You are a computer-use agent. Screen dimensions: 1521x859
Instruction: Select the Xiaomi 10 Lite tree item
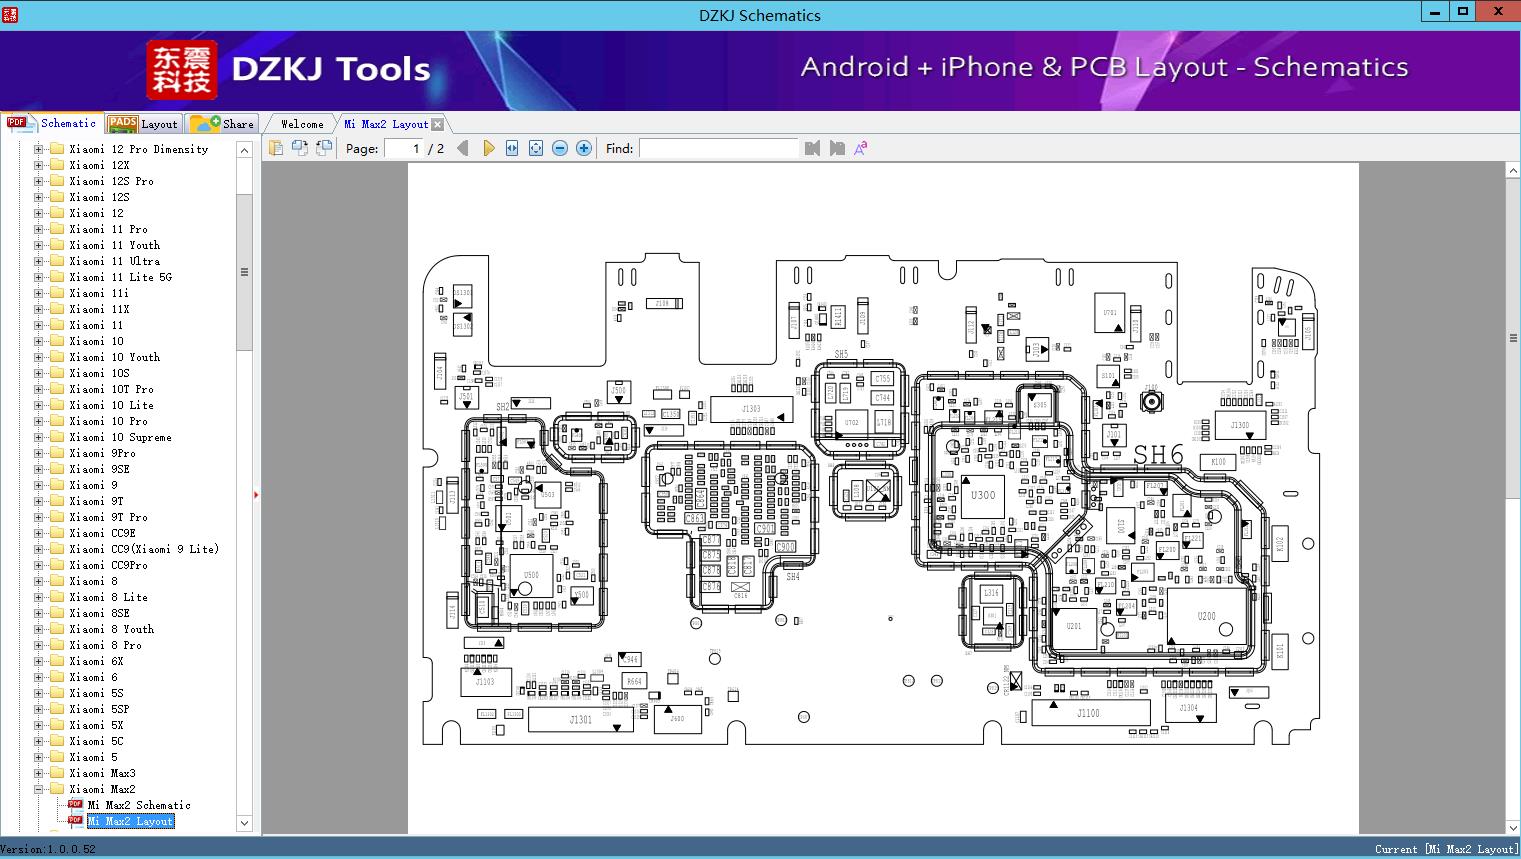point(112,405)
